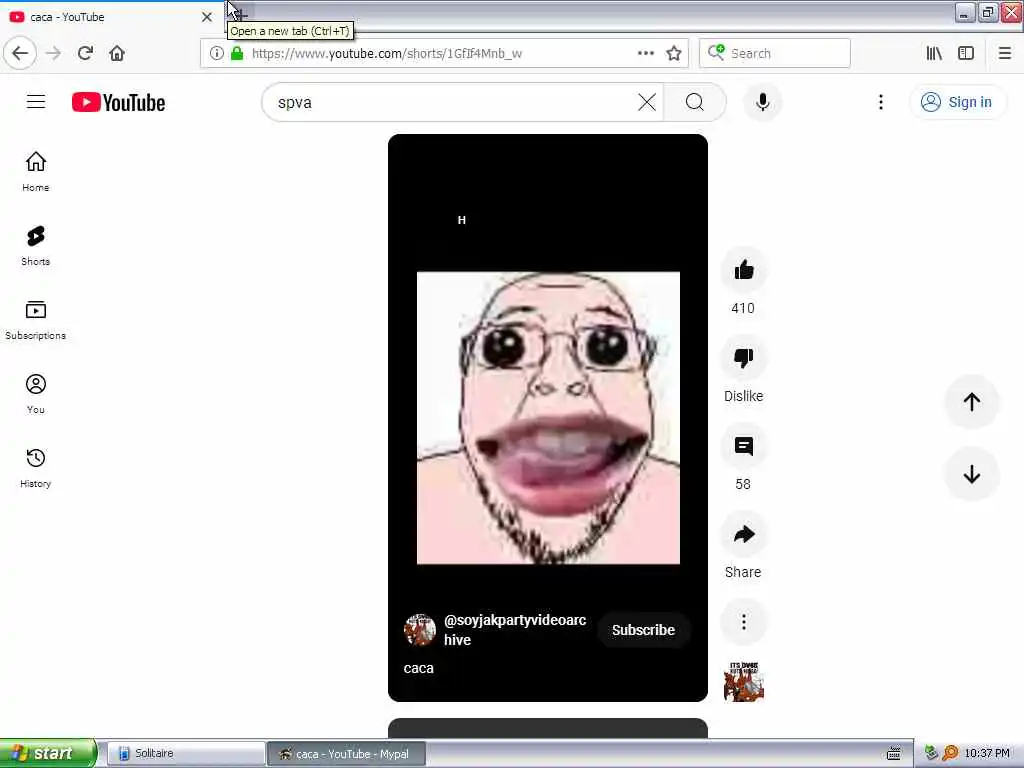The width and height of the screenshot is (1024, 768).
Task: Click the caca video title
Action: click(419, 668)
